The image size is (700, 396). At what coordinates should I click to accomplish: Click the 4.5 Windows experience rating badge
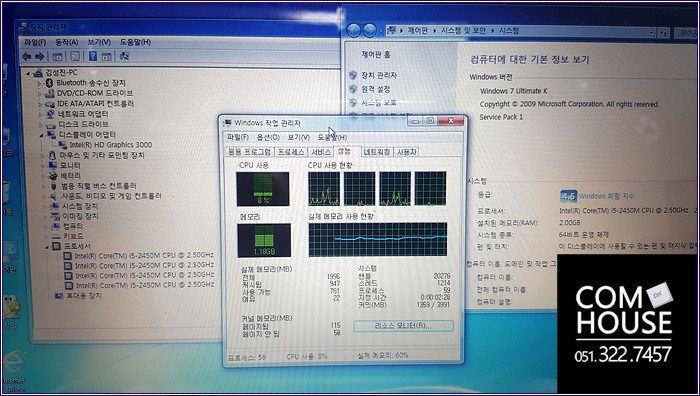click(x=568, y=196)
